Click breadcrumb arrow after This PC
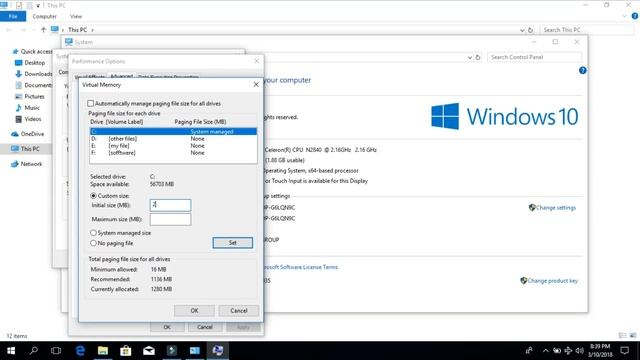Image resolution: width=640 pixels, height=360 pixels. point(92,30)
